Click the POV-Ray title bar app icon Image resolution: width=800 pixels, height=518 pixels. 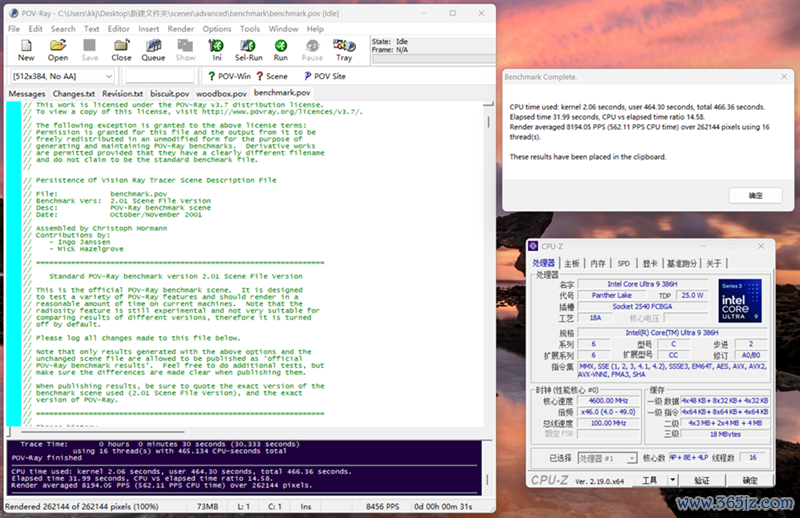(x=14, y=13)
